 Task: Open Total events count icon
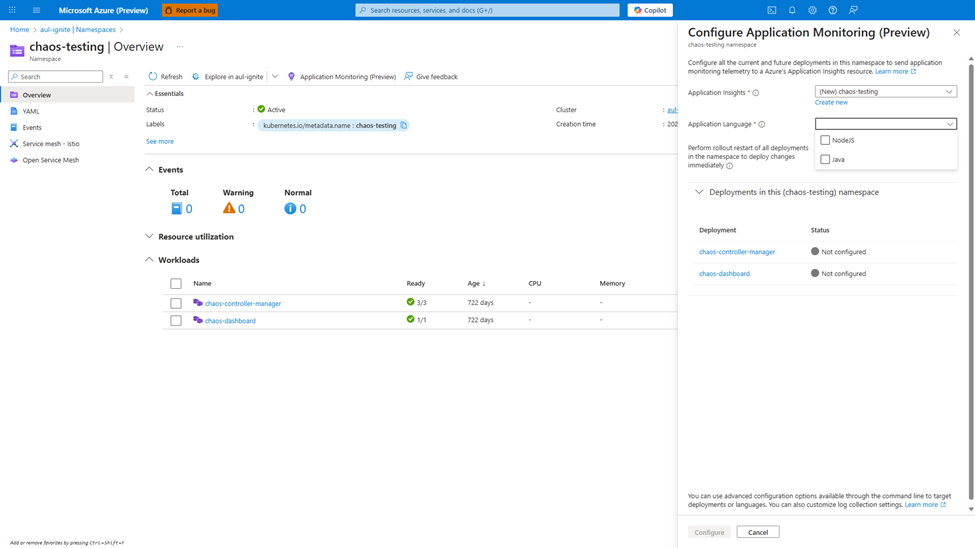coord(177,208)
